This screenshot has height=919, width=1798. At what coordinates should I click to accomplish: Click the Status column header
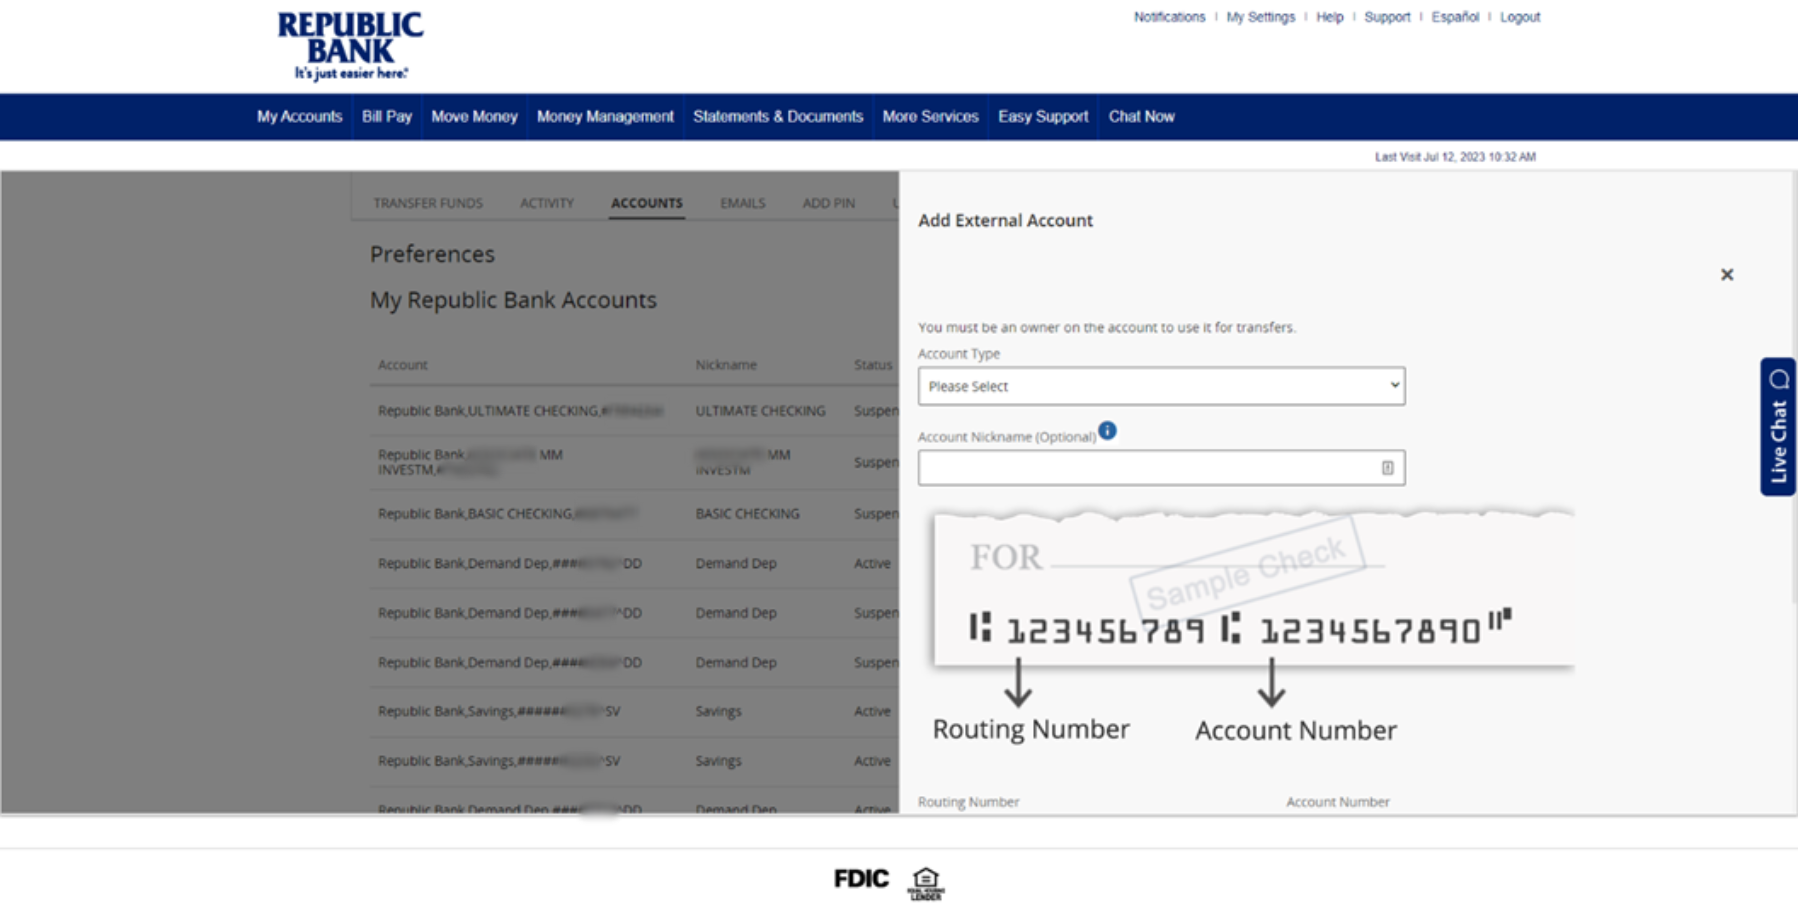pyautogui.click(x=873, y=365)
